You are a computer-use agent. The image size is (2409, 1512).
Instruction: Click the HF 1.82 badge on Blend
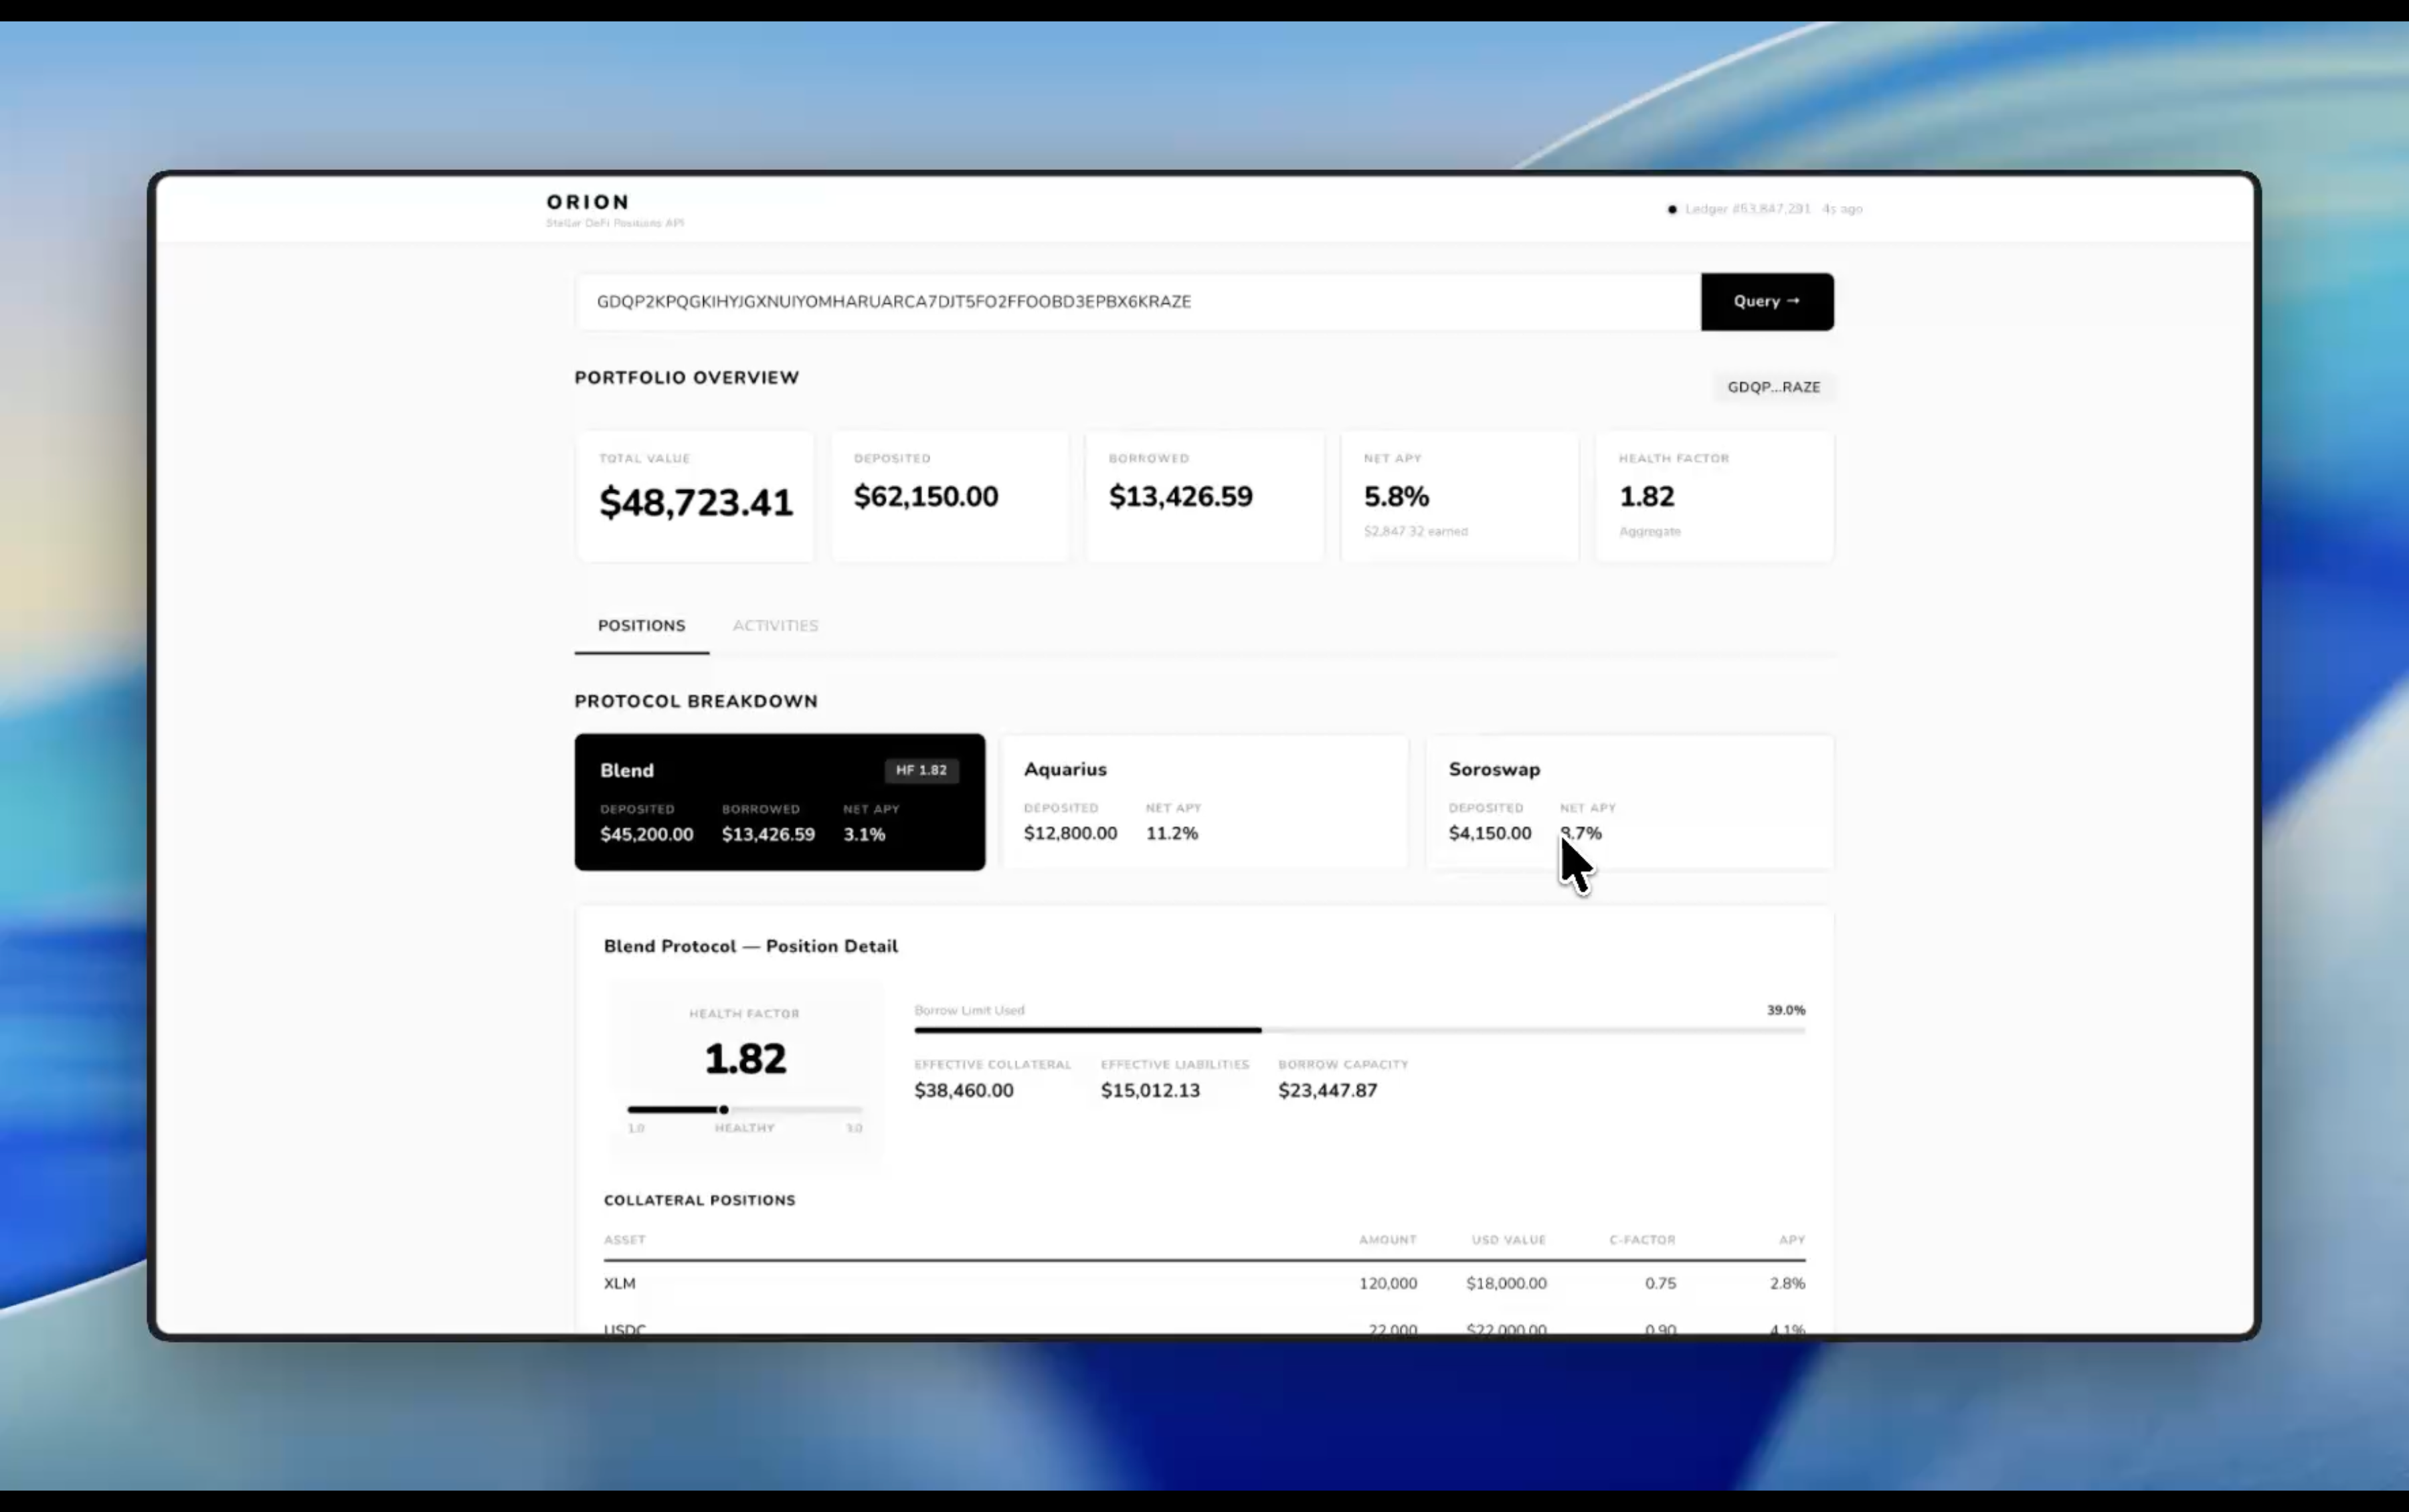tap(920, 770)
